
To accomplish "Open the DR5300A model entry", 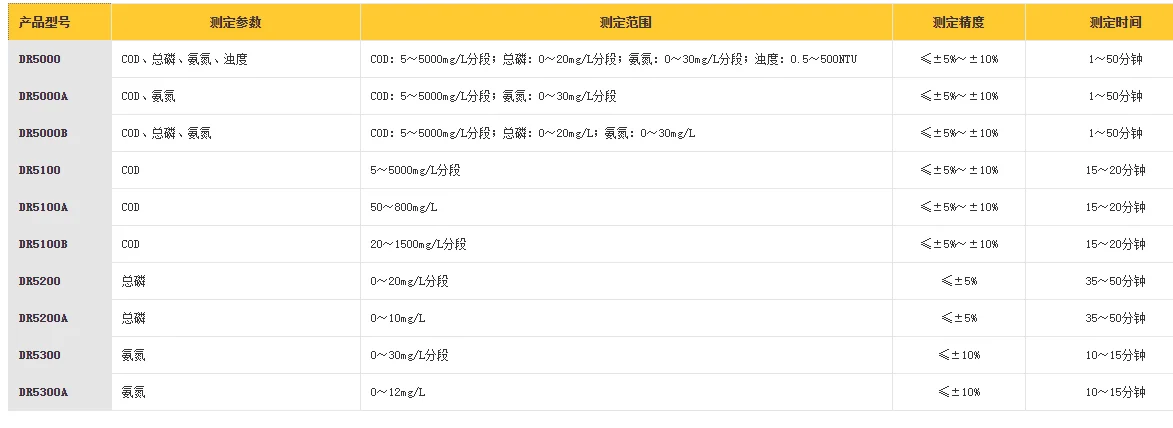I will click(x=43, y=392).
